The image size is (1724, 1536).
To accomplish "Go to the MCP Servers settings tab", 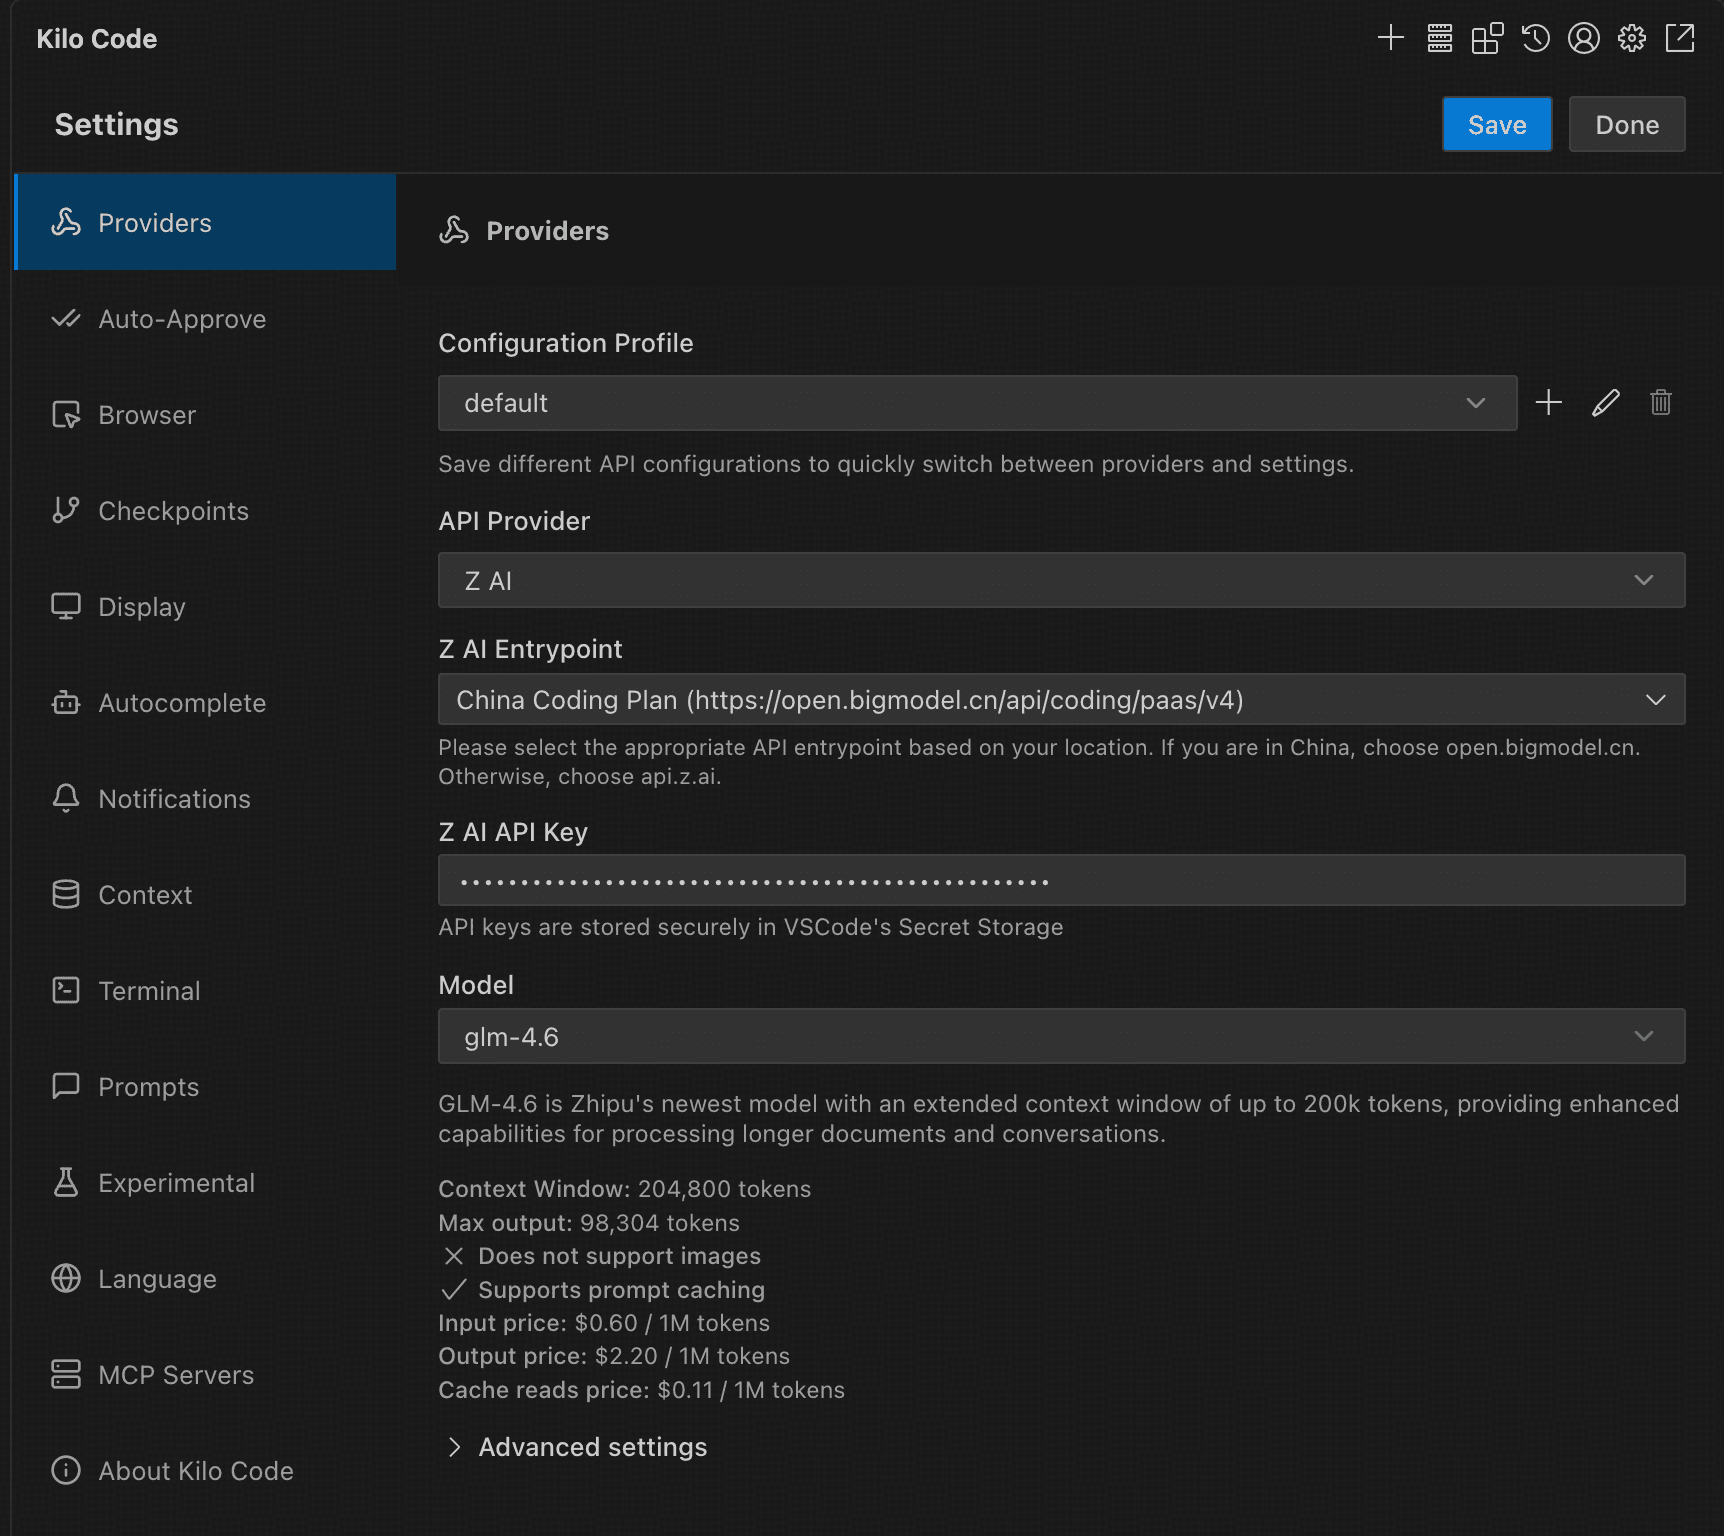I will pyautogui.click(x=176, y=1375).
